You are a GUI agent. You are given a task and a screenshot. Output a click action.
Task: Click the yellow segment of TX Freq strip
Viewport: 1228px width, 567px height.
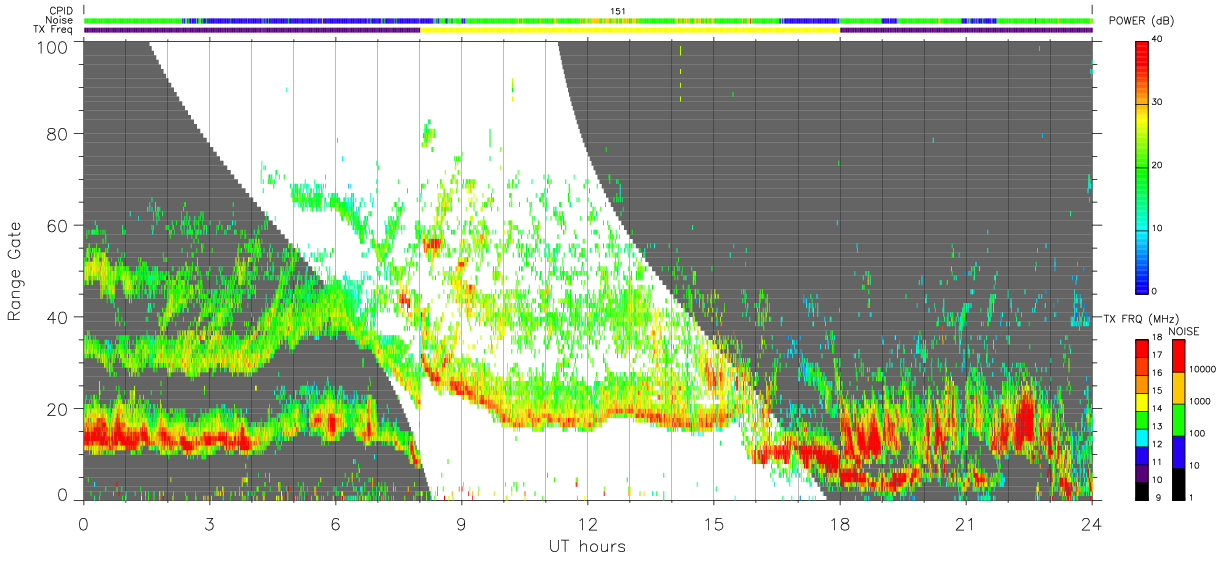pos(630,30)
